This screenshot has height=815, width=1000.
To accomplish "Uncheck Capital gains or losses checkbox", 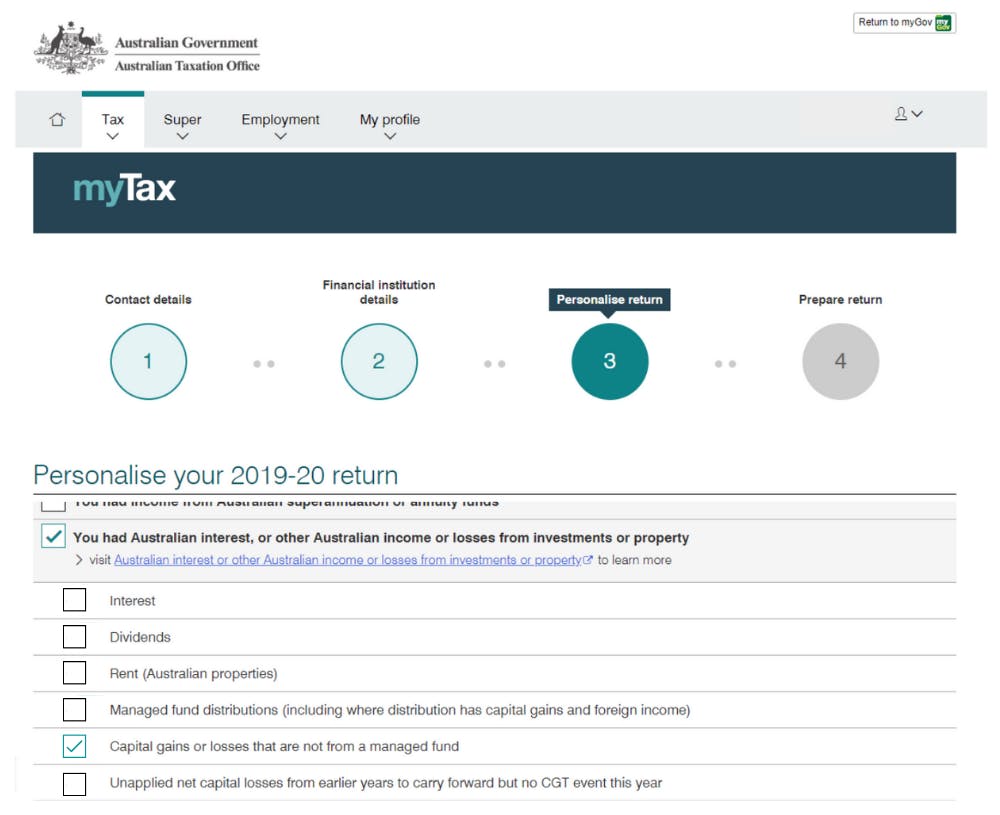I will (75, 746).
